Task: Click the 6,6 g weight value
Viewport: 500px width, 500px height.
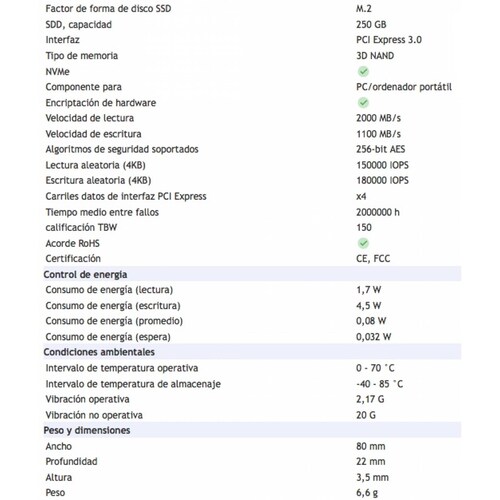Action: pos(367,493)
